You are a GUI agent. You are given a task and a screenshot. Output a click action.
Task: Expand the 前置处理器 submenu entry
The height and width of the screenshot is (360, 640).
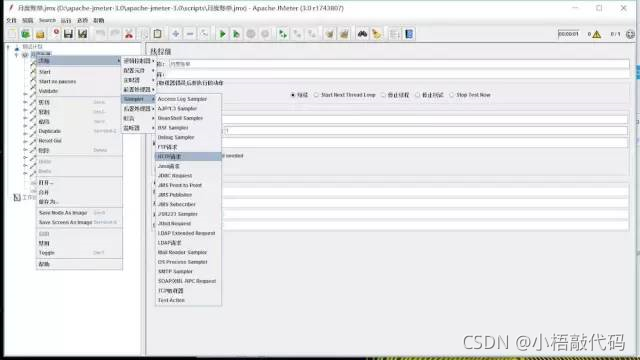pos(139,89)
